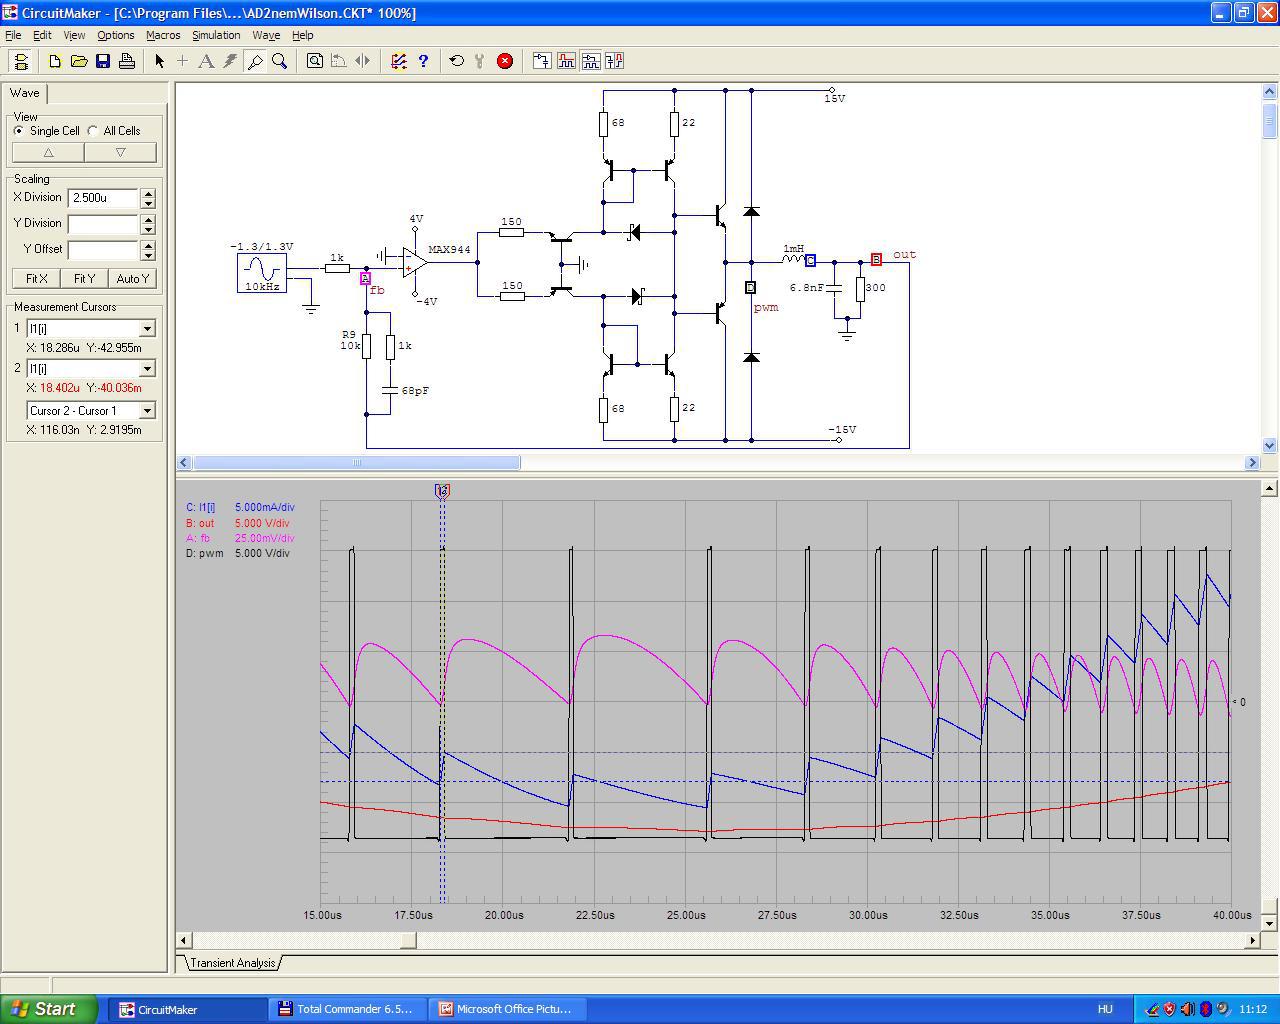1280x1024 pixels.
Task: Open the Simulation menu
Action: (x=216, y=35)
